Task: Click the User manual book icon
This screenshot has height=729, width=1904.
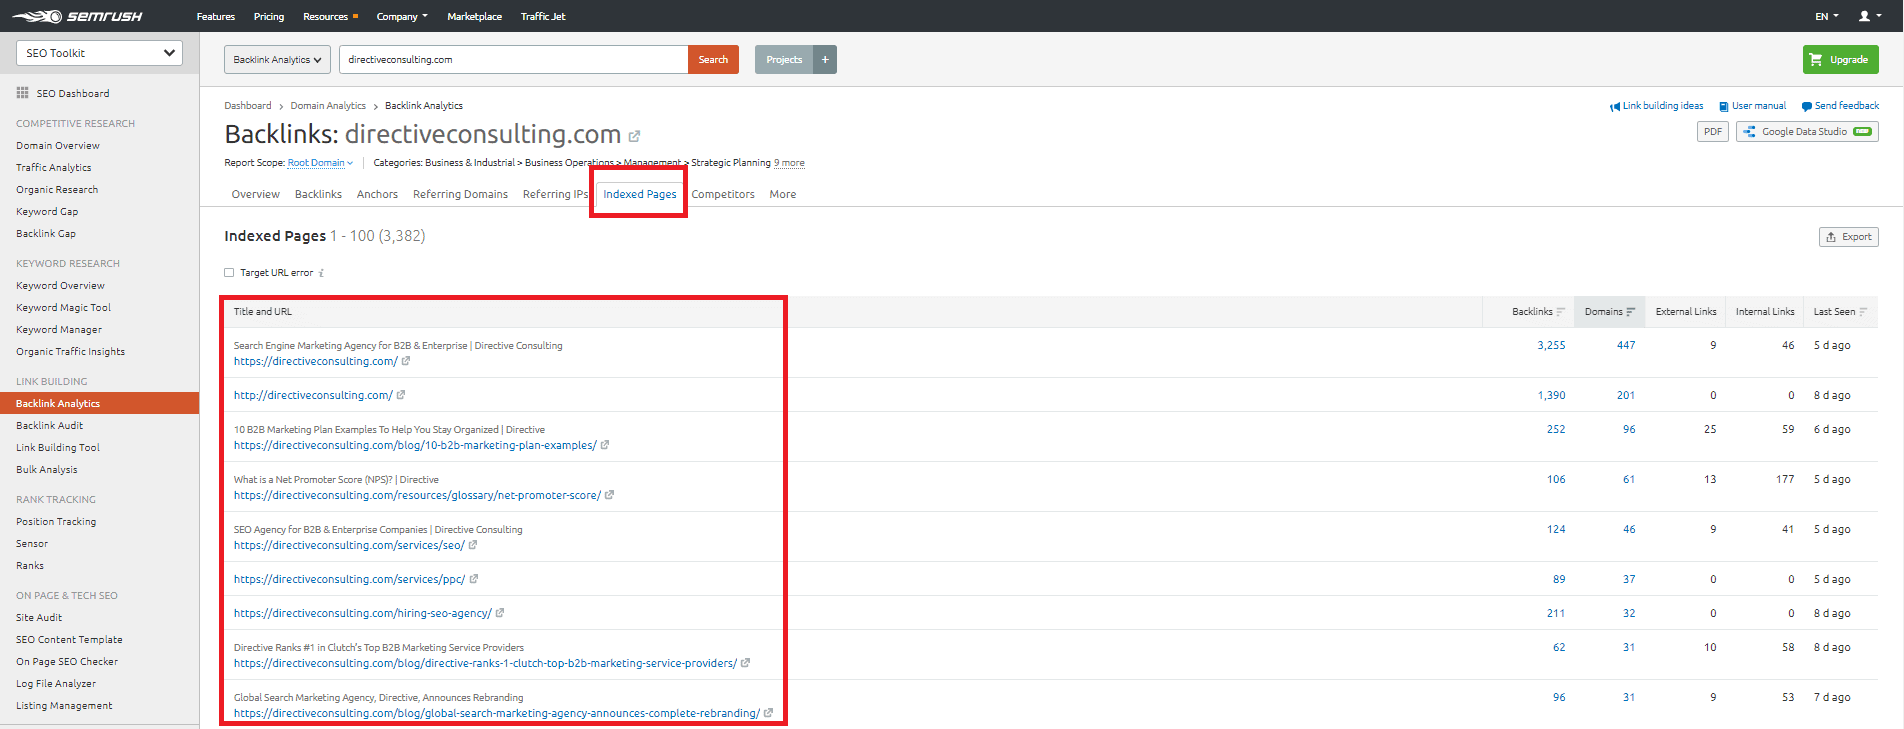Action: click(x=1724, y=106)
